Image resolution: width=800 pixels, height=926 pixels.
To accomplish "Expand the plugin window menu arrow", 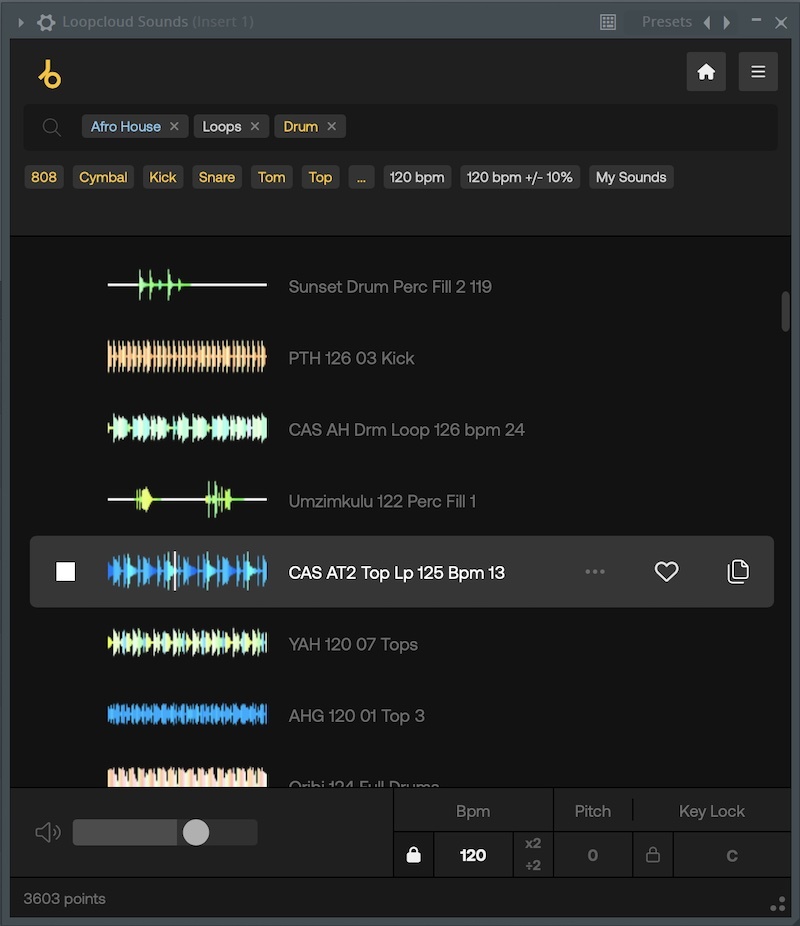I will coord(21,22).
